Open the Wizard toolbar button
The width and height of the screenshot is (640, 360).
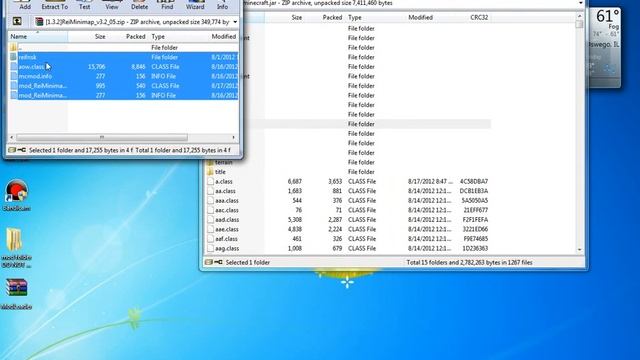pyautogui.click(x=195, y=5)
